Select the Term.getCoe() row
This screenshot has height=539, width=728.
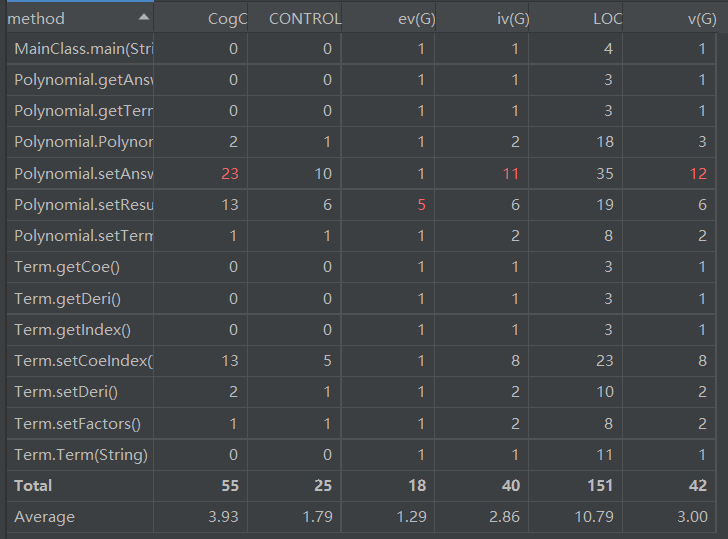coord(361,267)
